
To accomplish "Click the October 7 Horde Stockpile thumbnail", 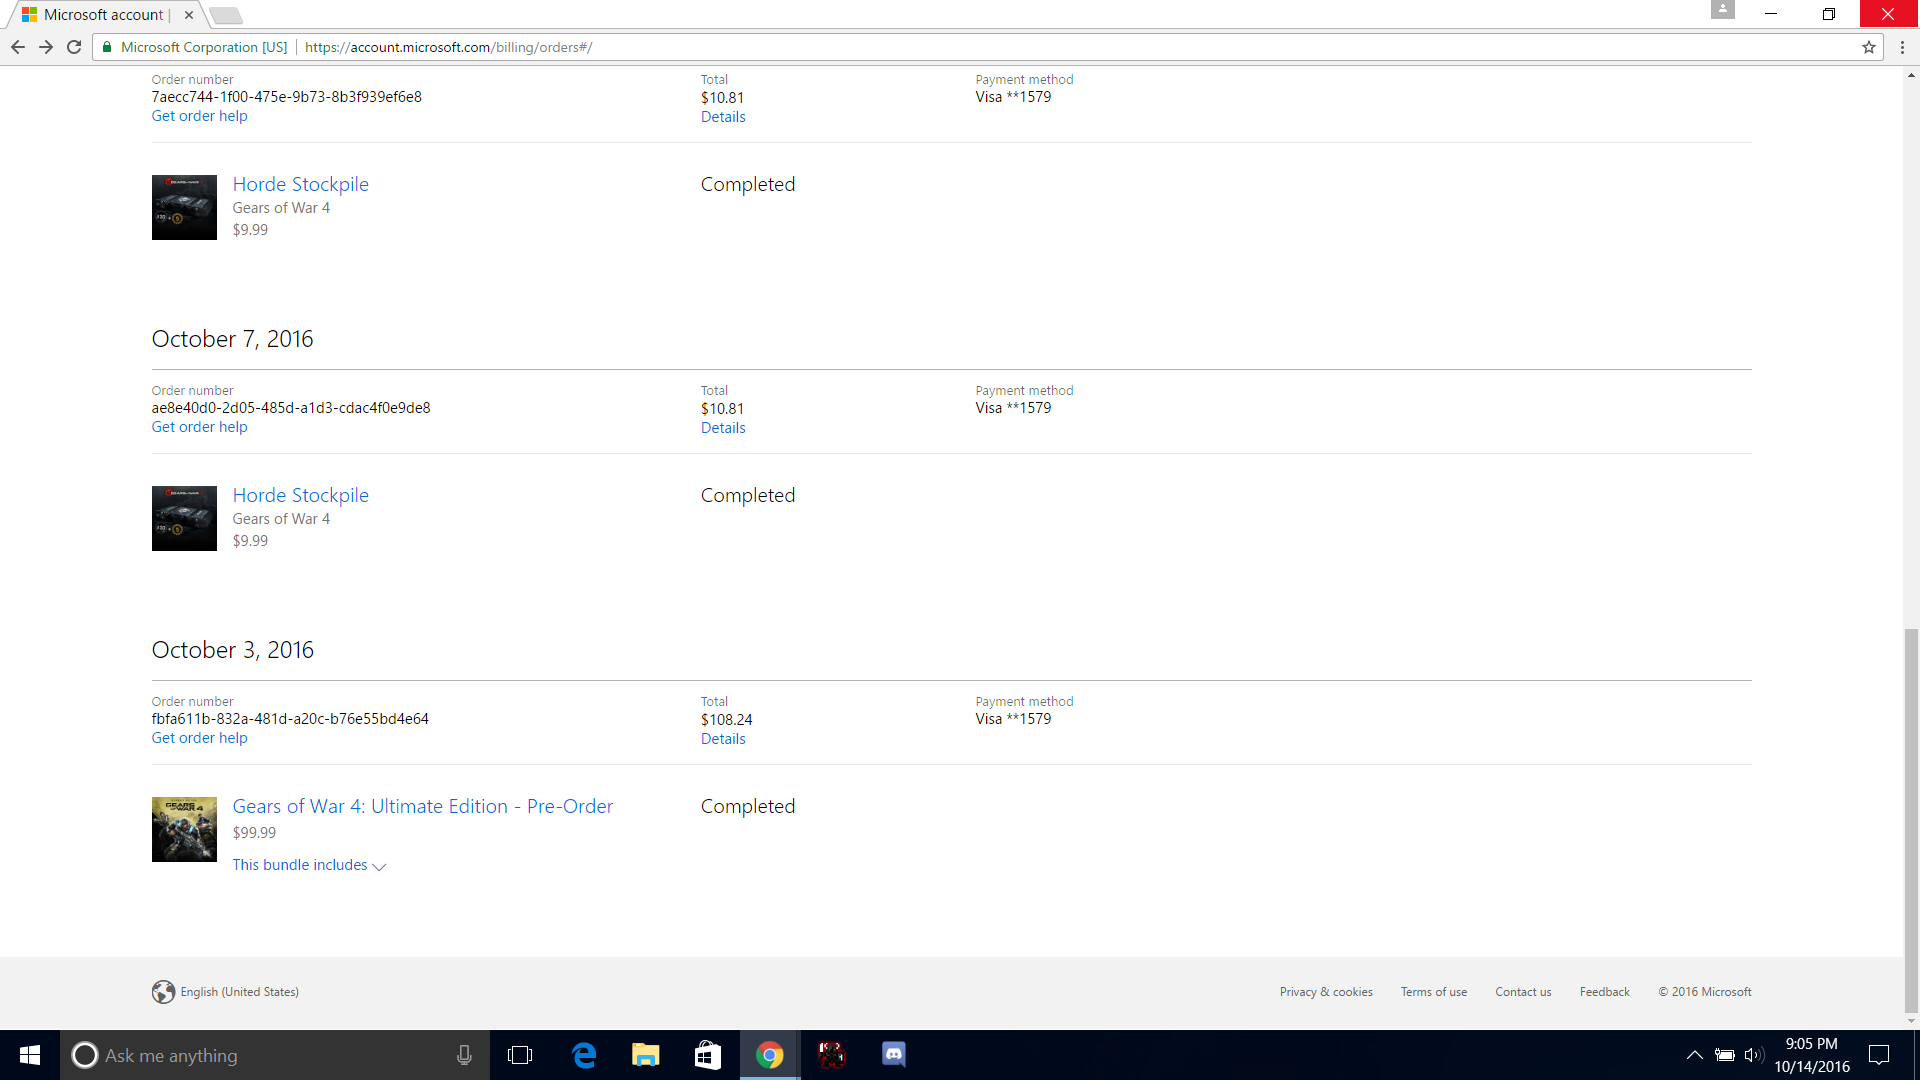I will tap(184, 518).
